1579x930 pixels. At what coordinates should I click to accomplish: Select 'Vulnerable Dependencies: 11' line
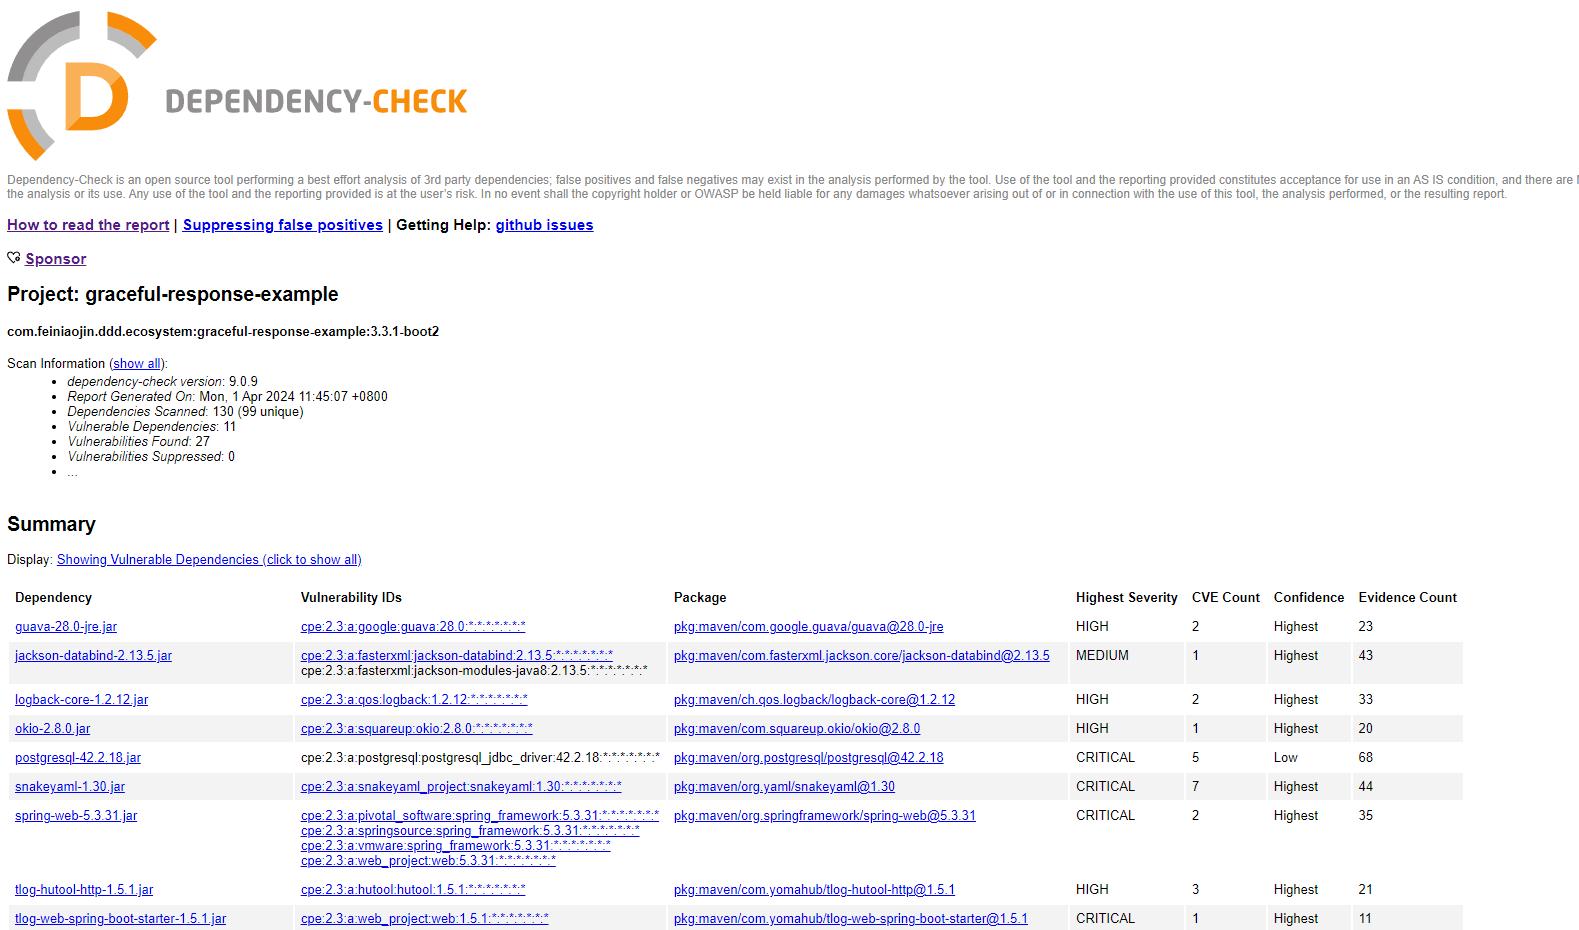coord(152,427)
